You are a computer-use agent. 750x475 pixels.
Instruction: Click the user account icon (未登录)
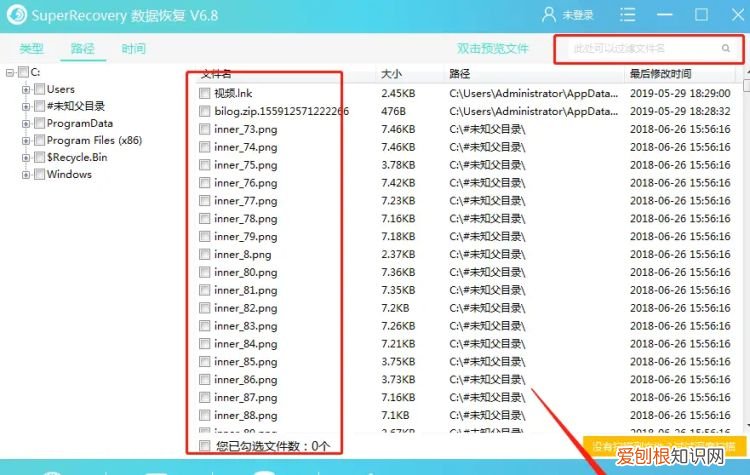(549, 15)
